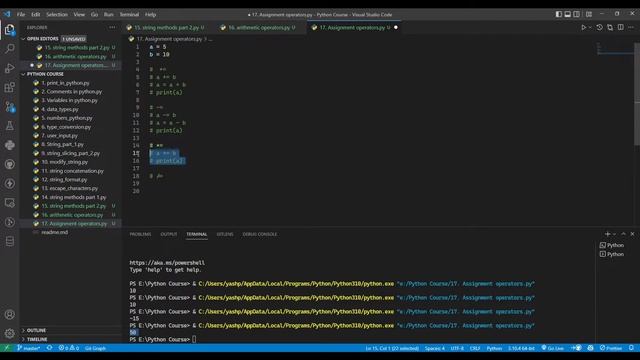Open 12. string_format.py in explorer

tap(64, 180)
